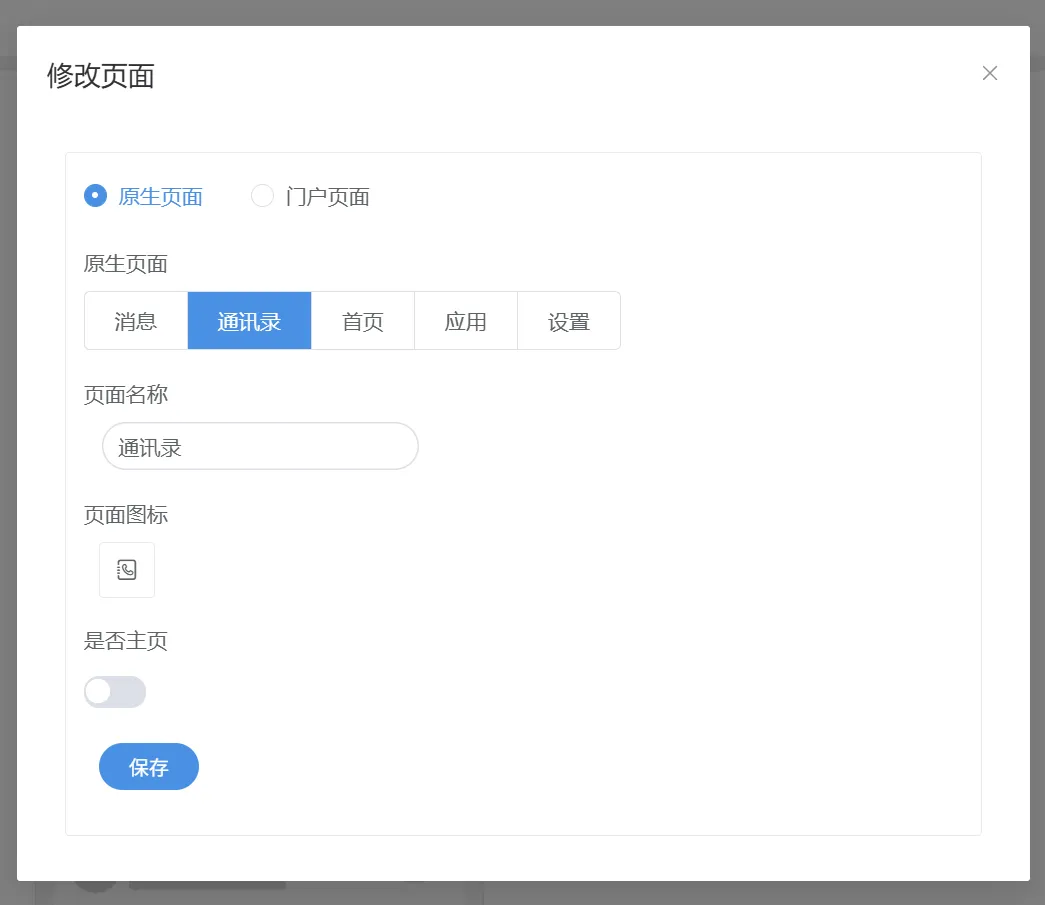Click the 是否主页 field label

pyautogui.click(x=126, y=641)
